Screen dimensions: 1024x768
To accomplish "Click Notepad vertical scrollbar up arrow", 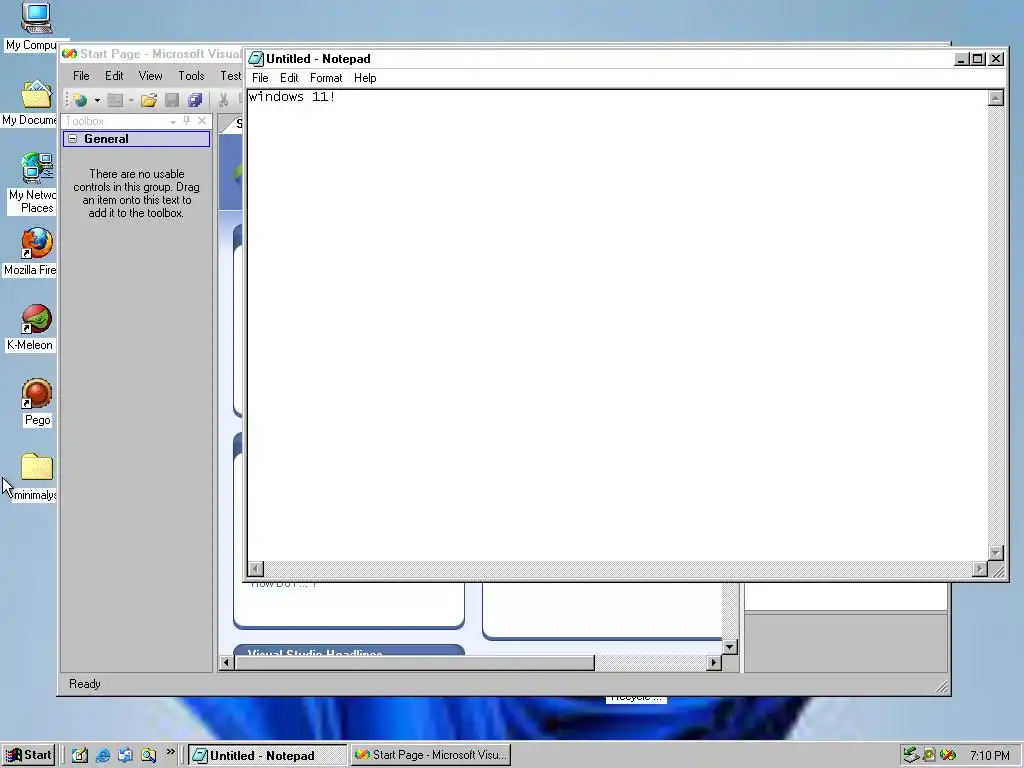I will point(995,98).
